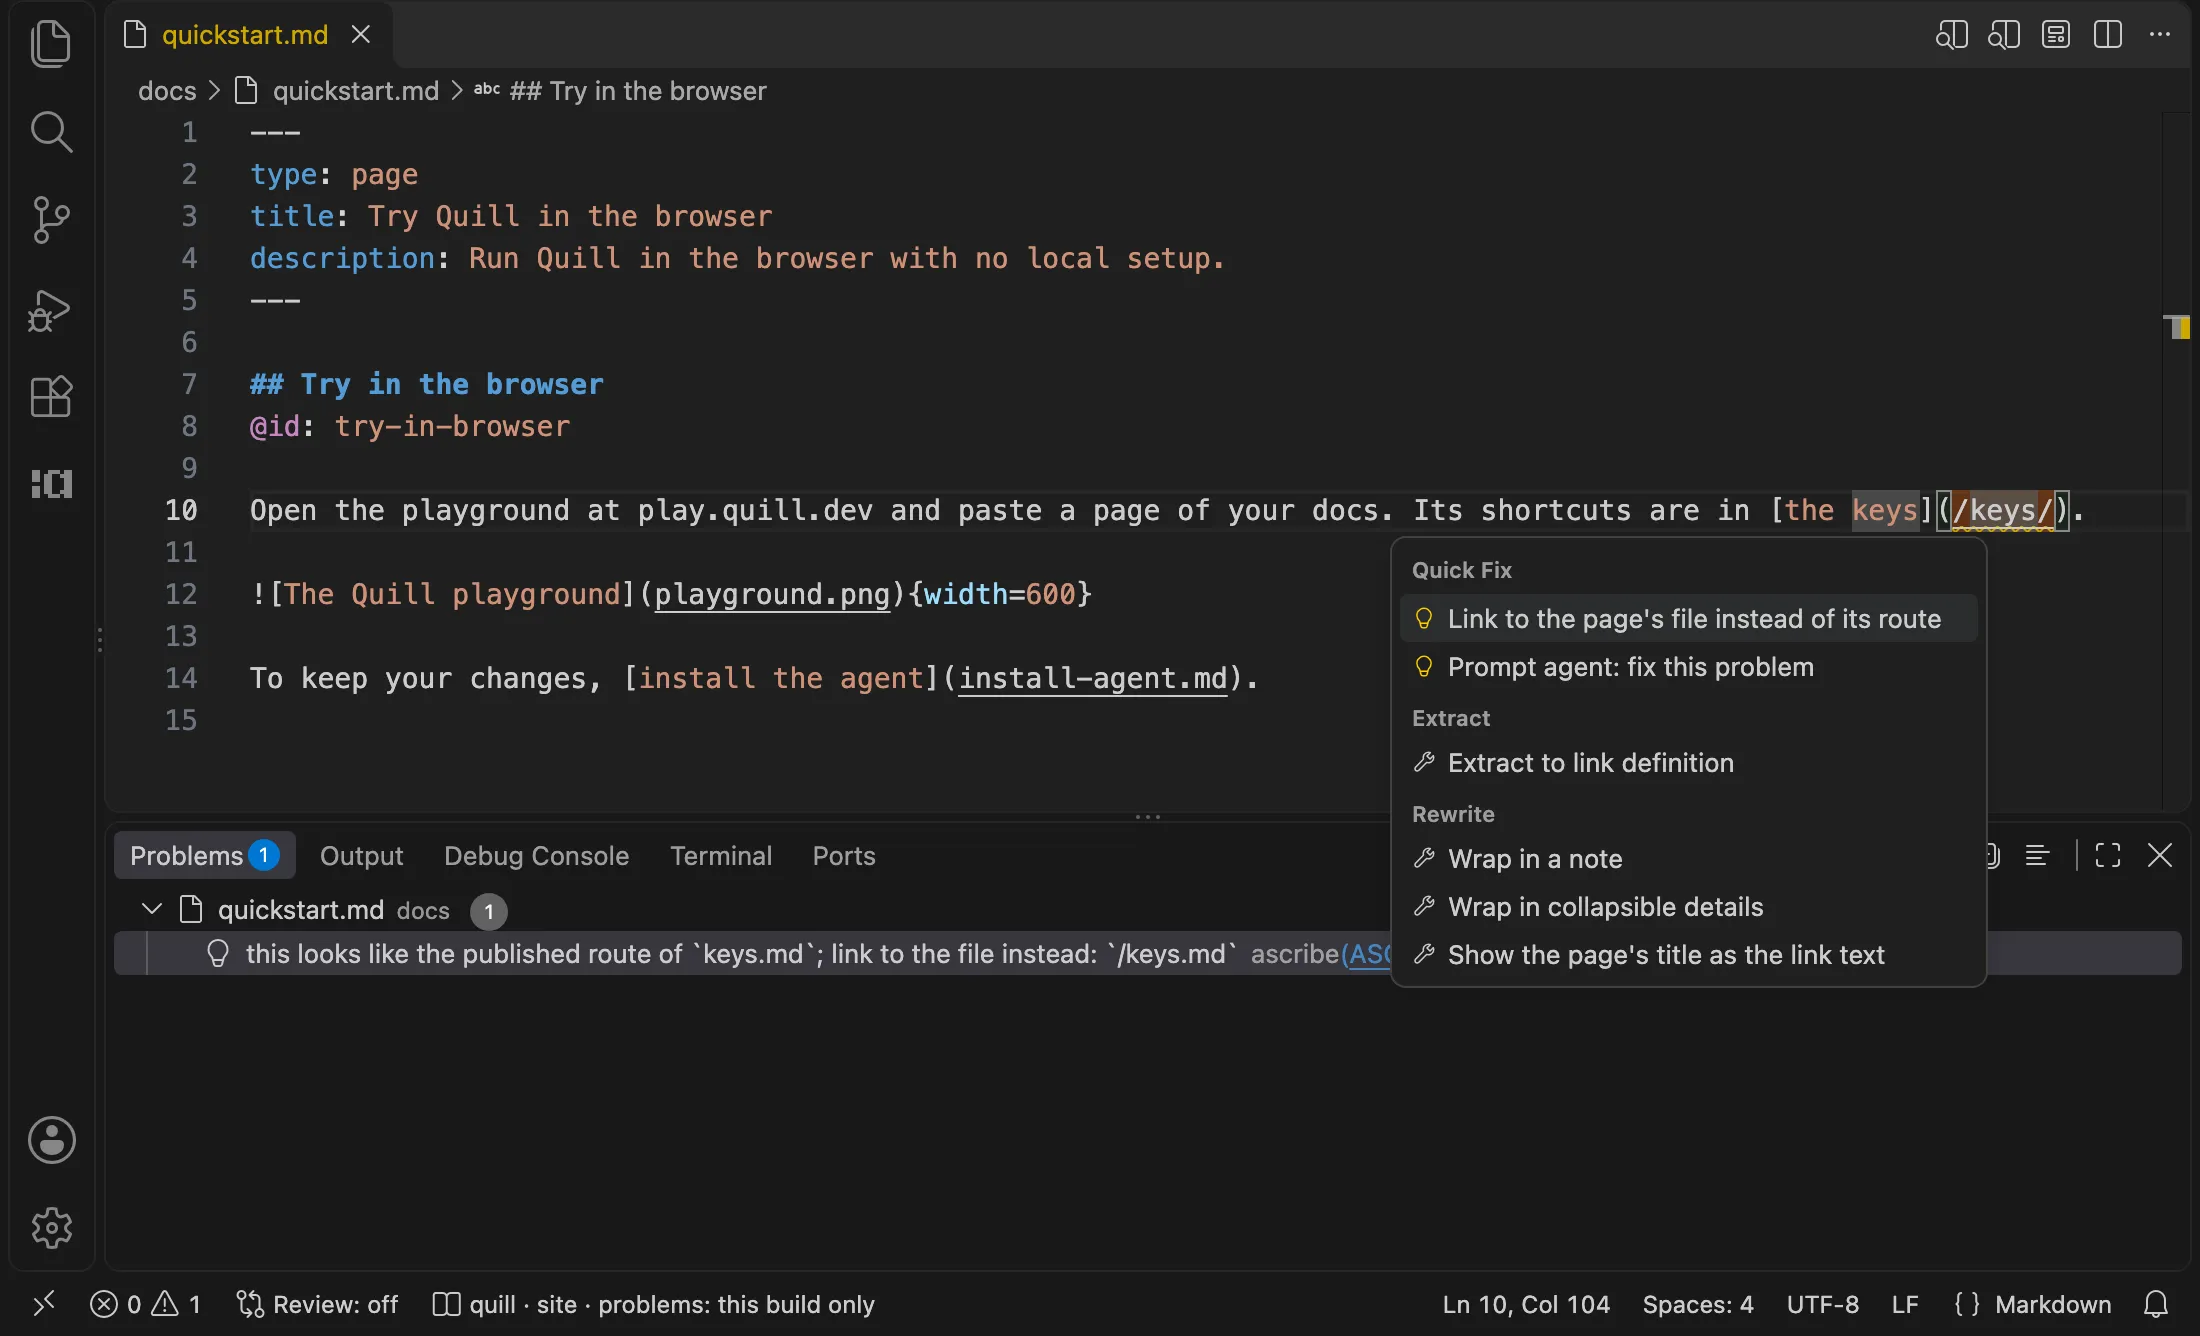Open the Source Control view
Screen dimensions: 2200x1336
tap(51, 220)
